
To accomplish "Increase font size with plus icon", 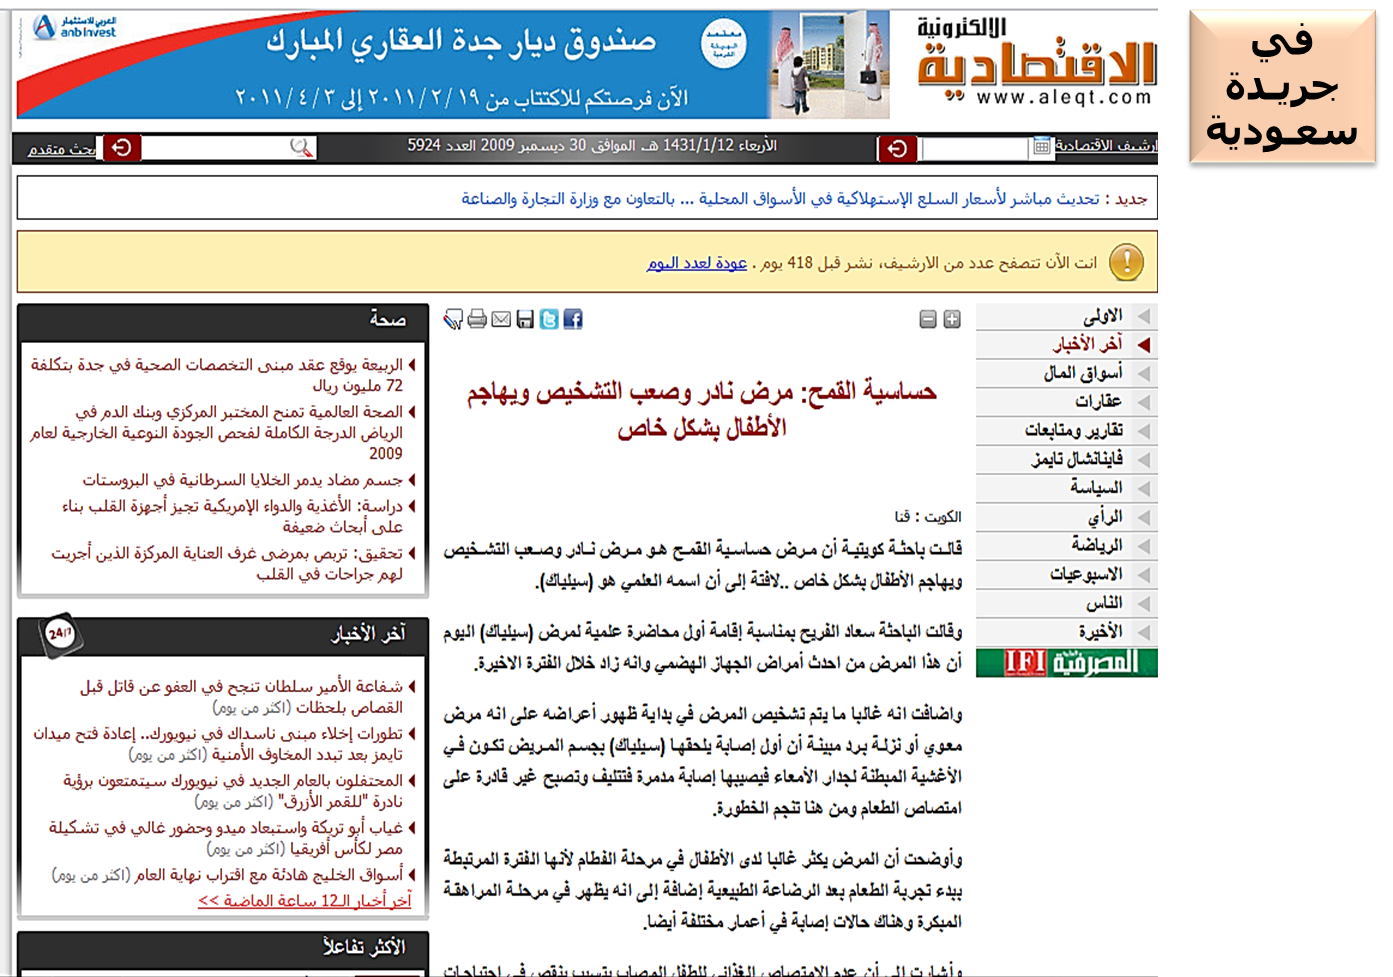I will pos(952,319).
